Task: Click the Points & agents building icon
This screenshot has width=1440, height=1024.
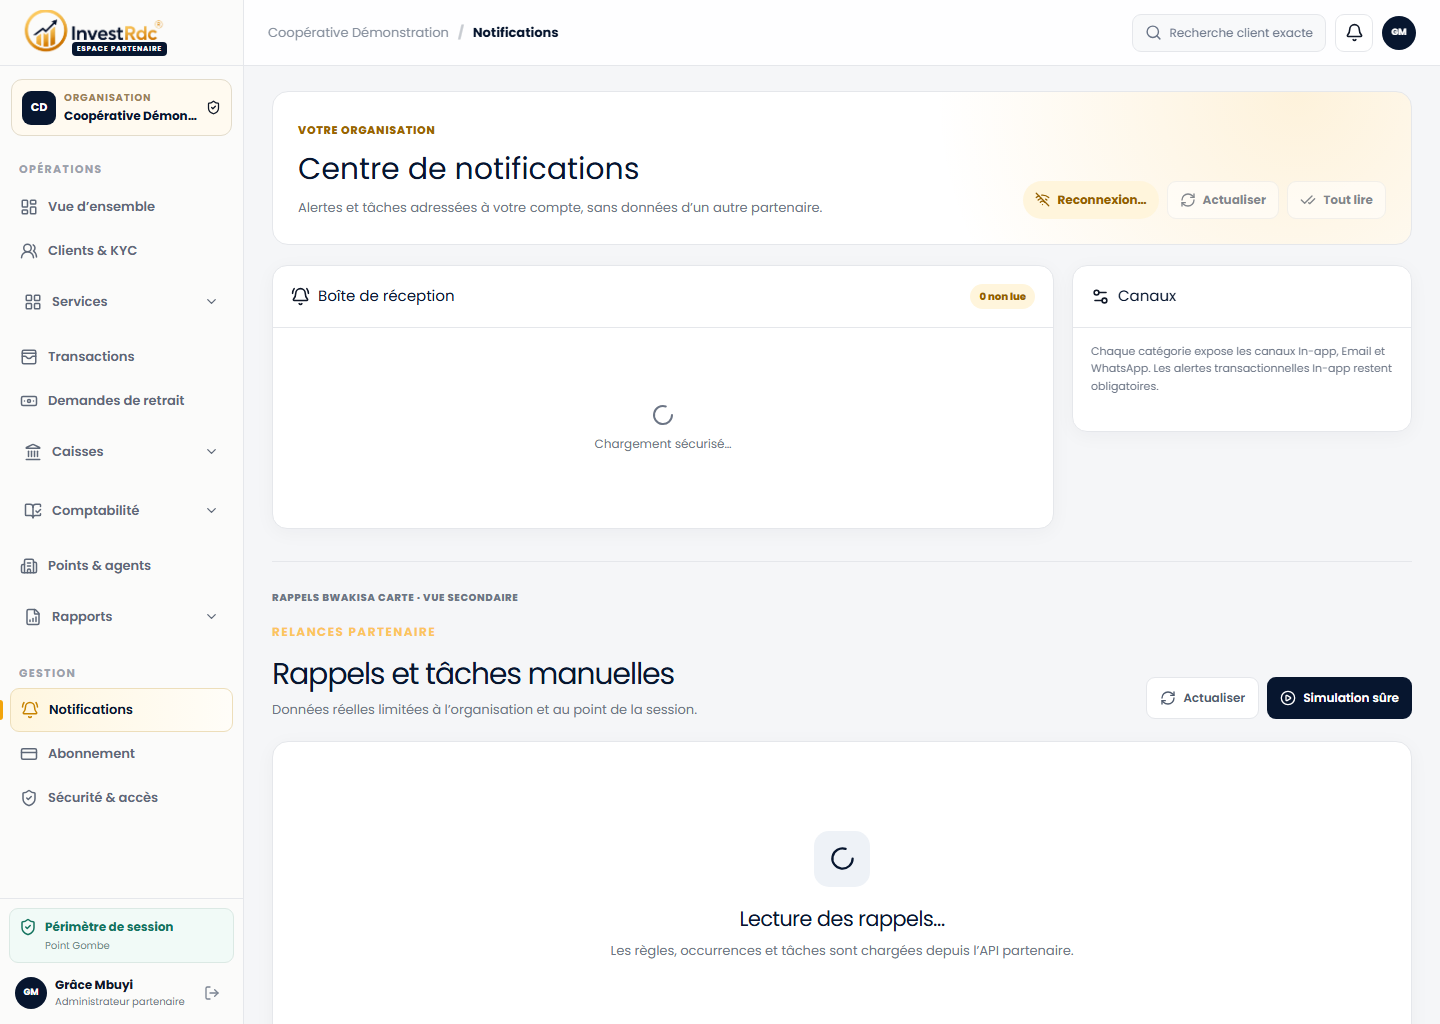Action: tap(29, 566)
